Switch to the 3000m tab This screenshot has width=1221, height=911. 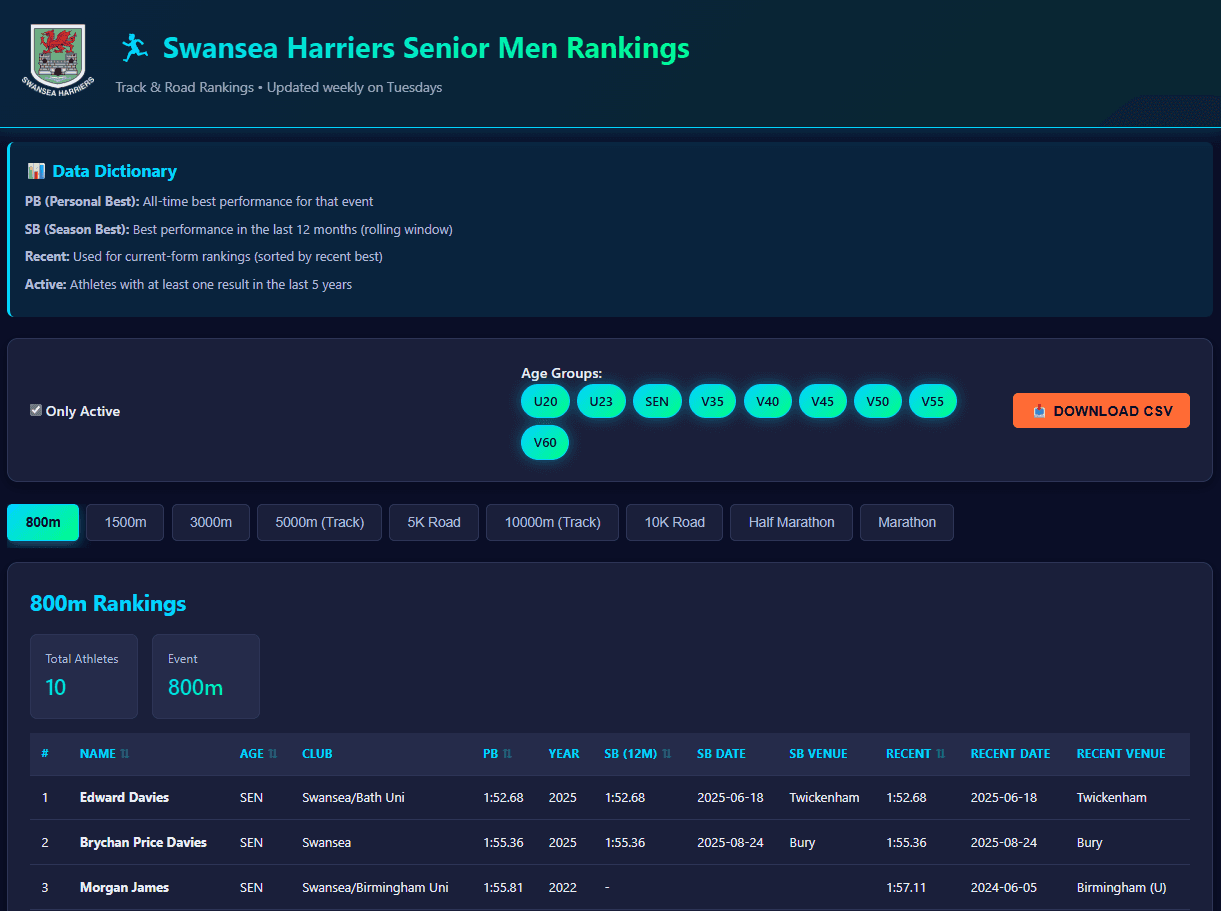(x=211, y=522)
